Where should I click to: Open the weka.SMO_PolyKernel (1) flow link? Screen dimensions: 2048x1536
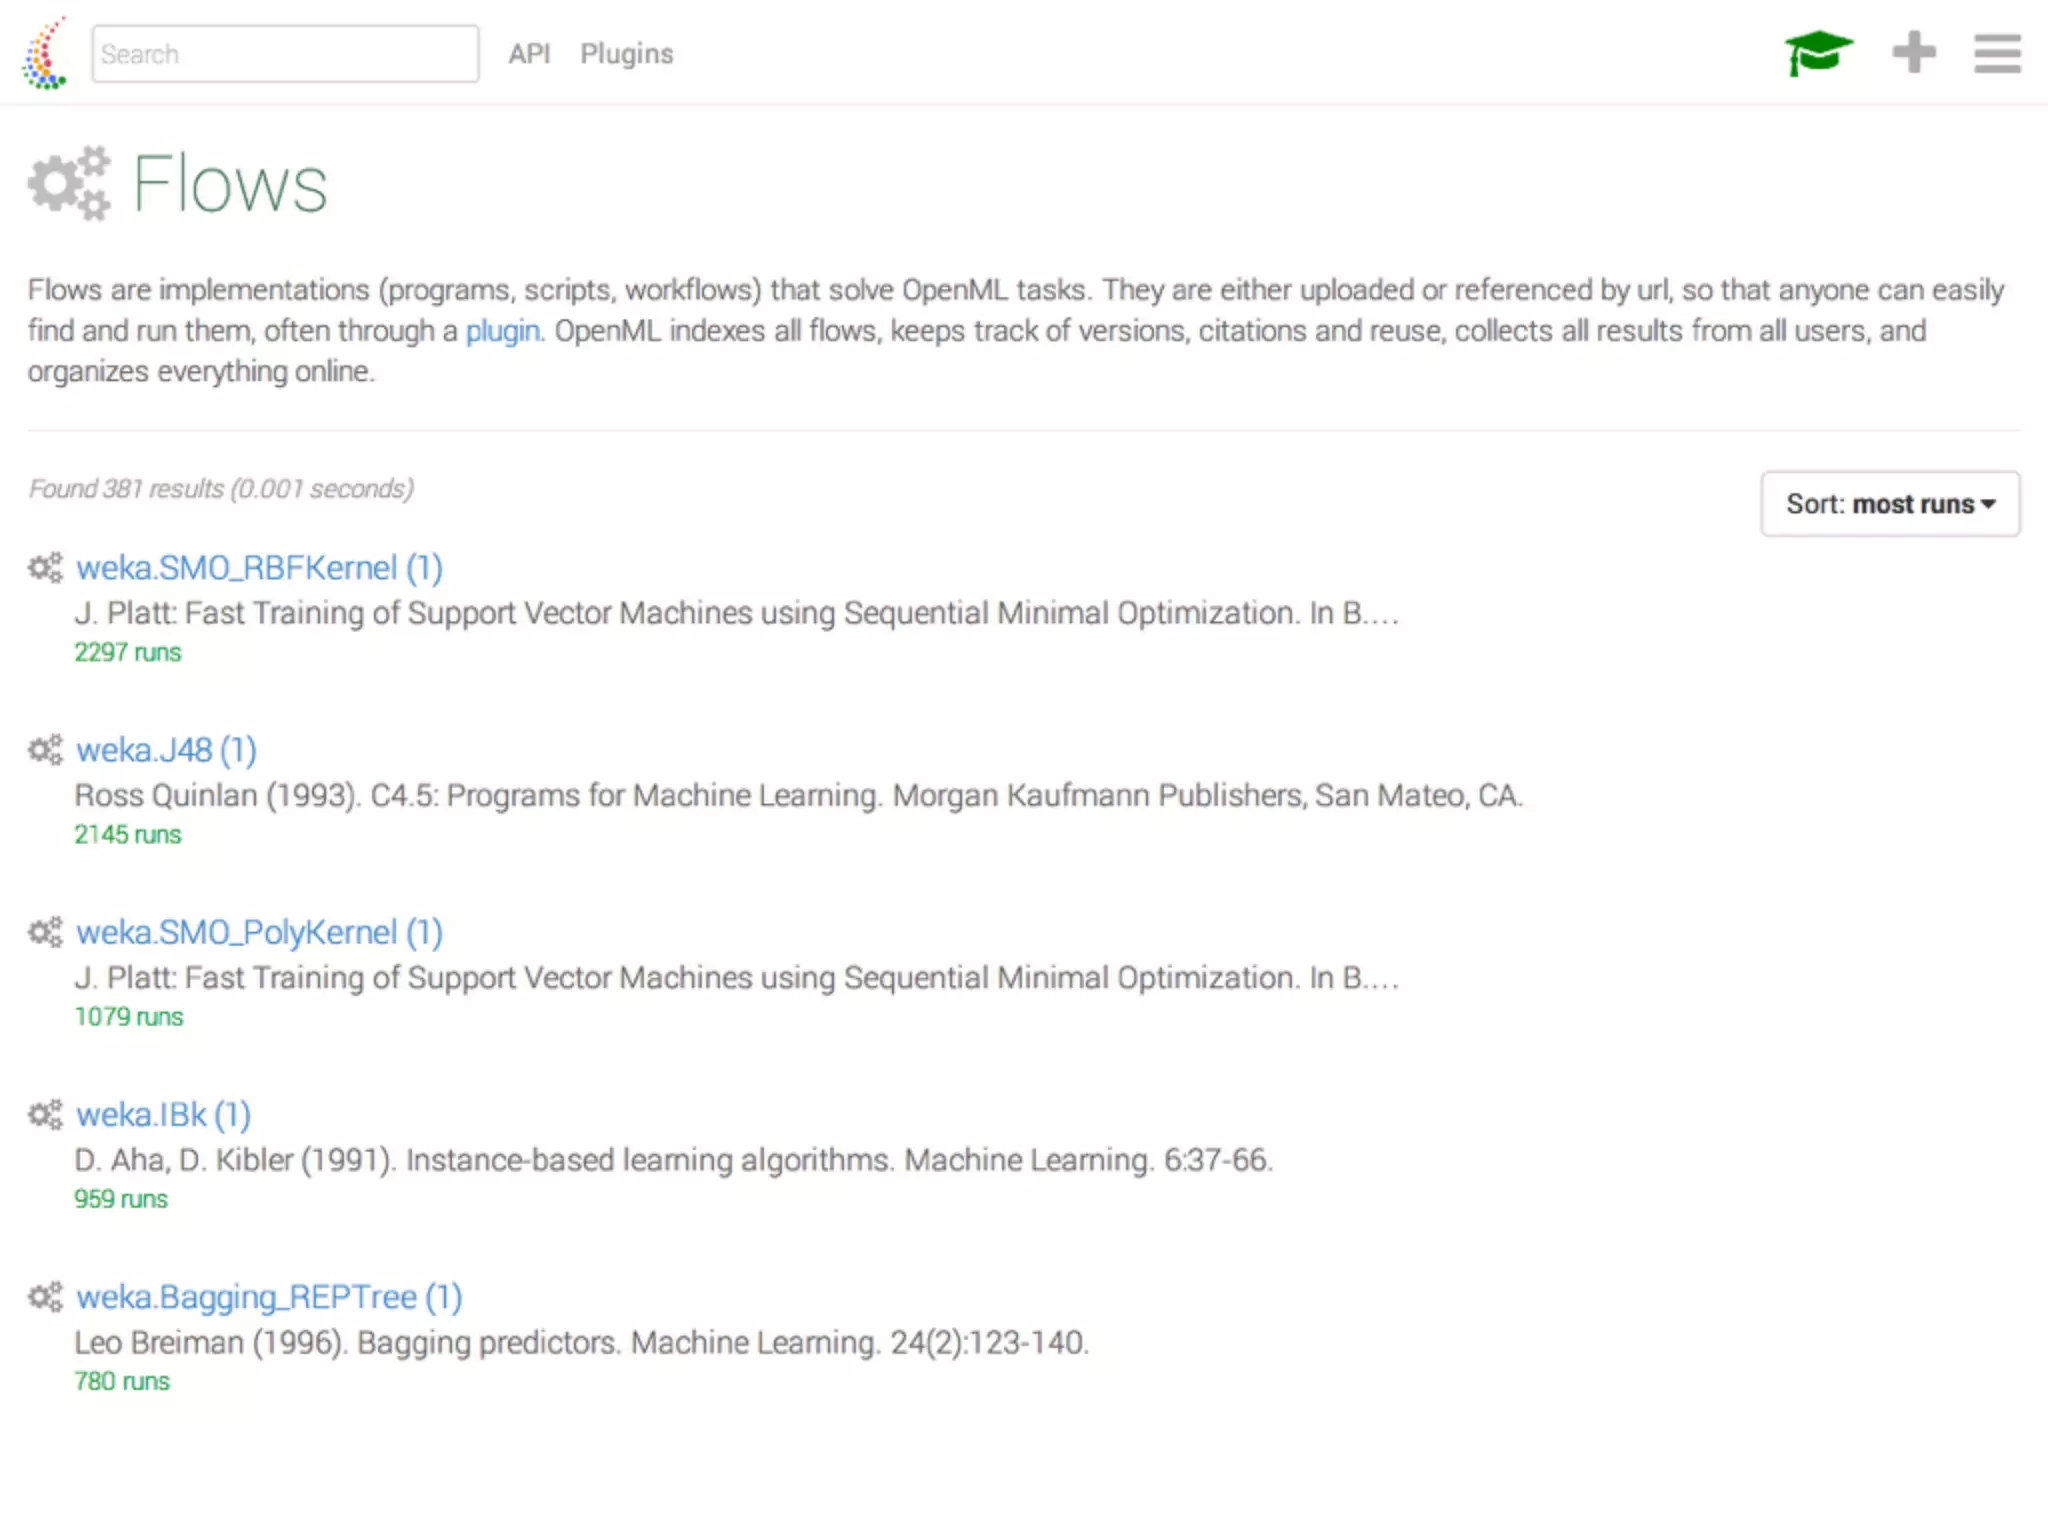tap(259, 932)
